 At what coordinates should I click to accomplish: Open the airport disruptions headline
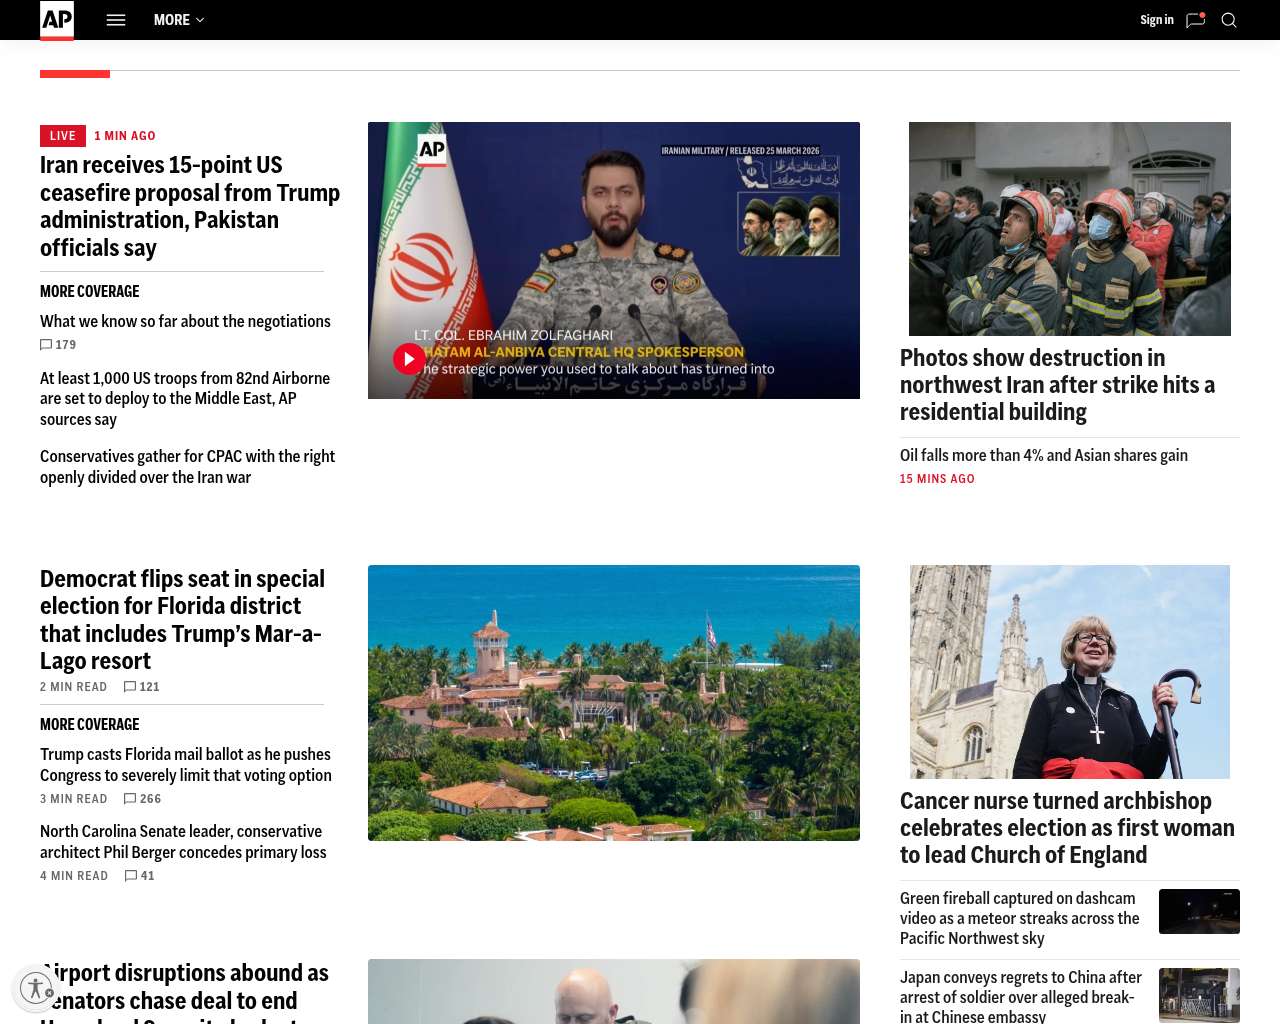click(185, 992)
